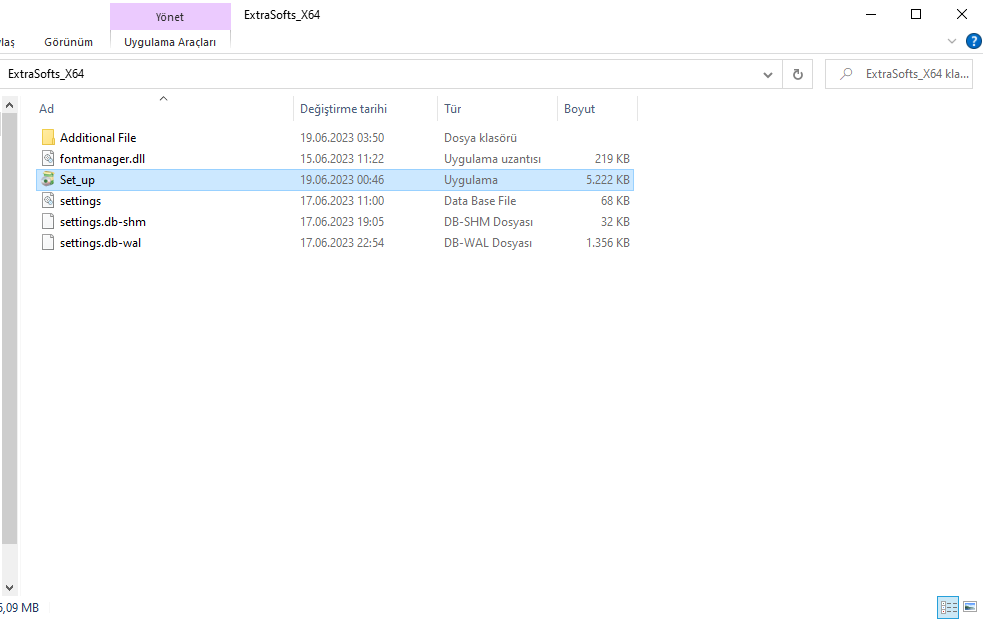Click the DB-SHM Dosyası type cell
983x620 pixels.
488,221
